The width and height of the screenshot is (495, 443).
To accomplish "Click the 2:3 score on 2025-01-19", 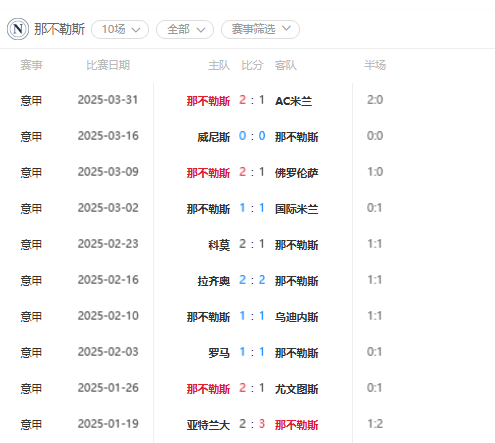I will [x=252, y=424].
